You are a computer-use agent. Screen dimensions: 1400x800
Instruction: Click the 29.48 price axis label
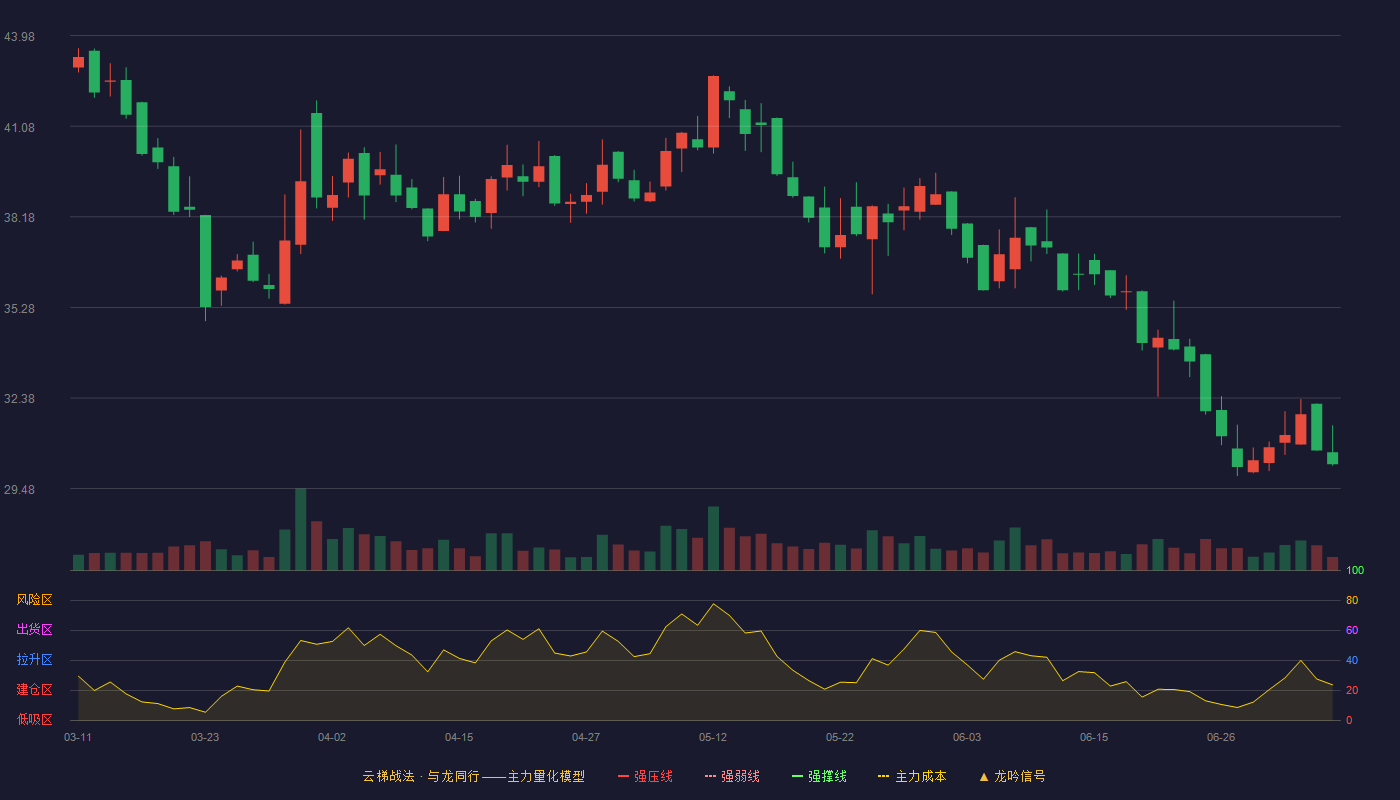pyautogui.click(x=19, y=489)
